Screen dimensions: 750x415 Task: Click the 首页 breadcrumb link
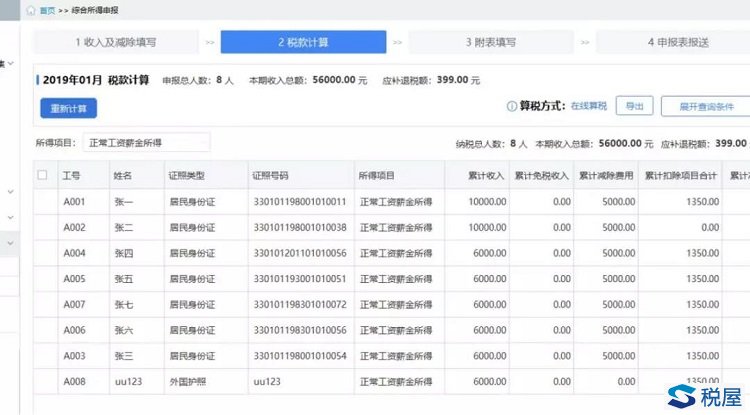coord(47,9)
